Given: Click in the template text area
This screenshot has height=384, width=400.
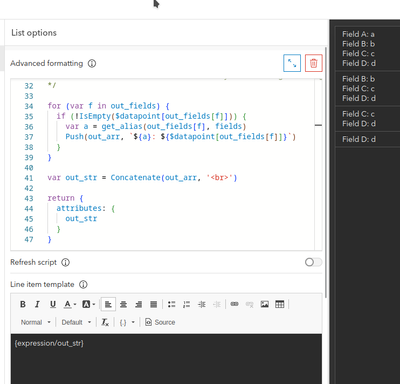Looking at the screenshot, I should click(166, 359).
